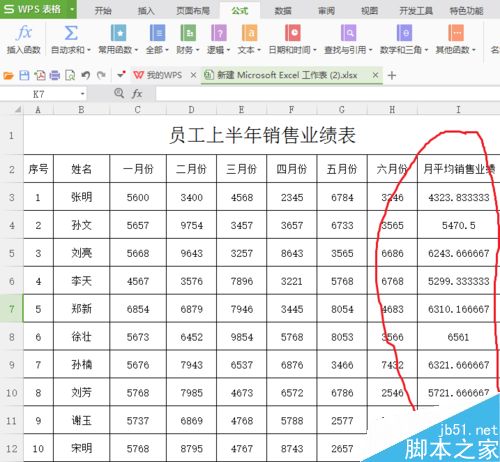Close the 我的WPS document tab
Image resolution: width=500 pixels, height=462 pixels.
[x=193, y=75]
